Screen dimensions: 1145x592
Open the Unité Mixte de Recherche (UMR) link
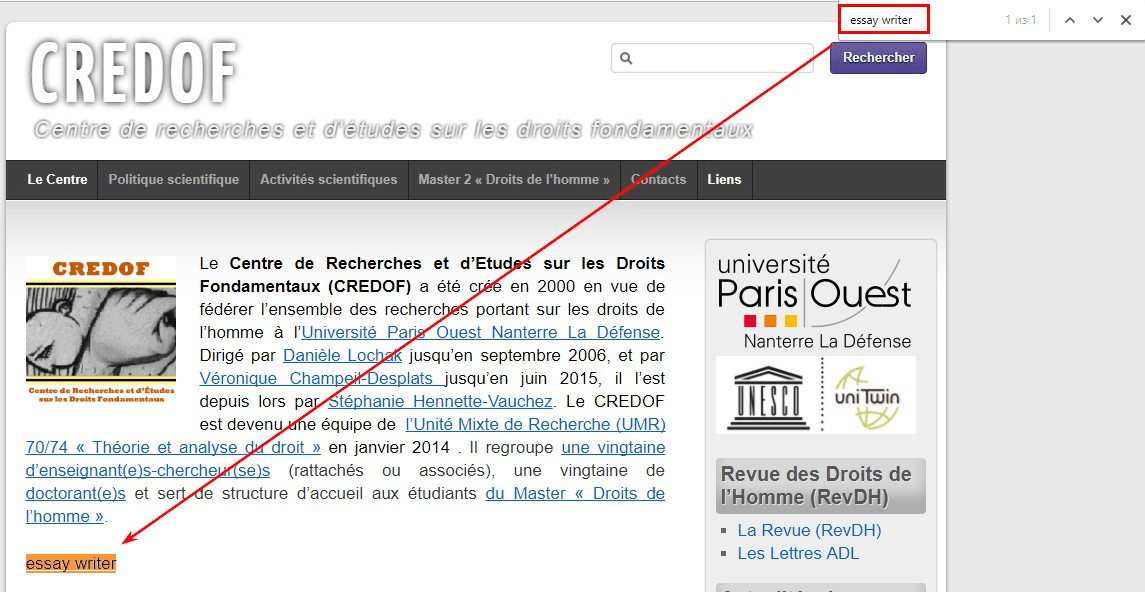[x=535, y=424]
